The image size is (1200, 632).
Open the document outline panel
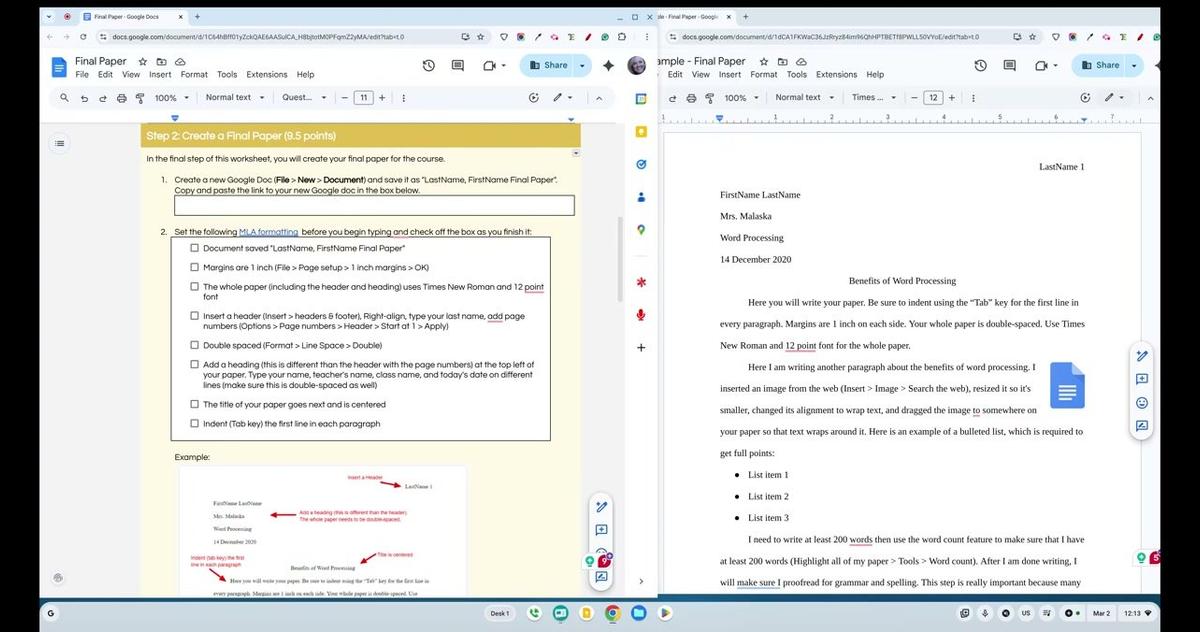(x=59, y=142)
